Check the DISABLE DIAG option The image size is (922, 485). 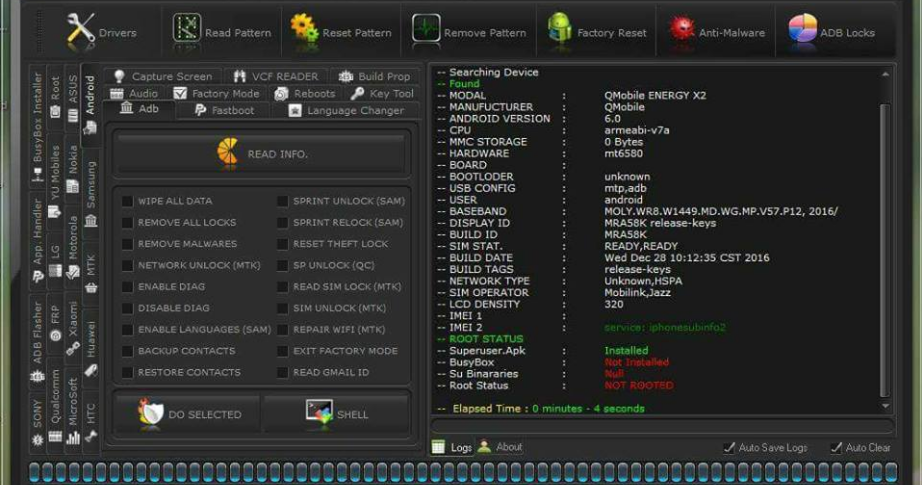coord(128,308)
